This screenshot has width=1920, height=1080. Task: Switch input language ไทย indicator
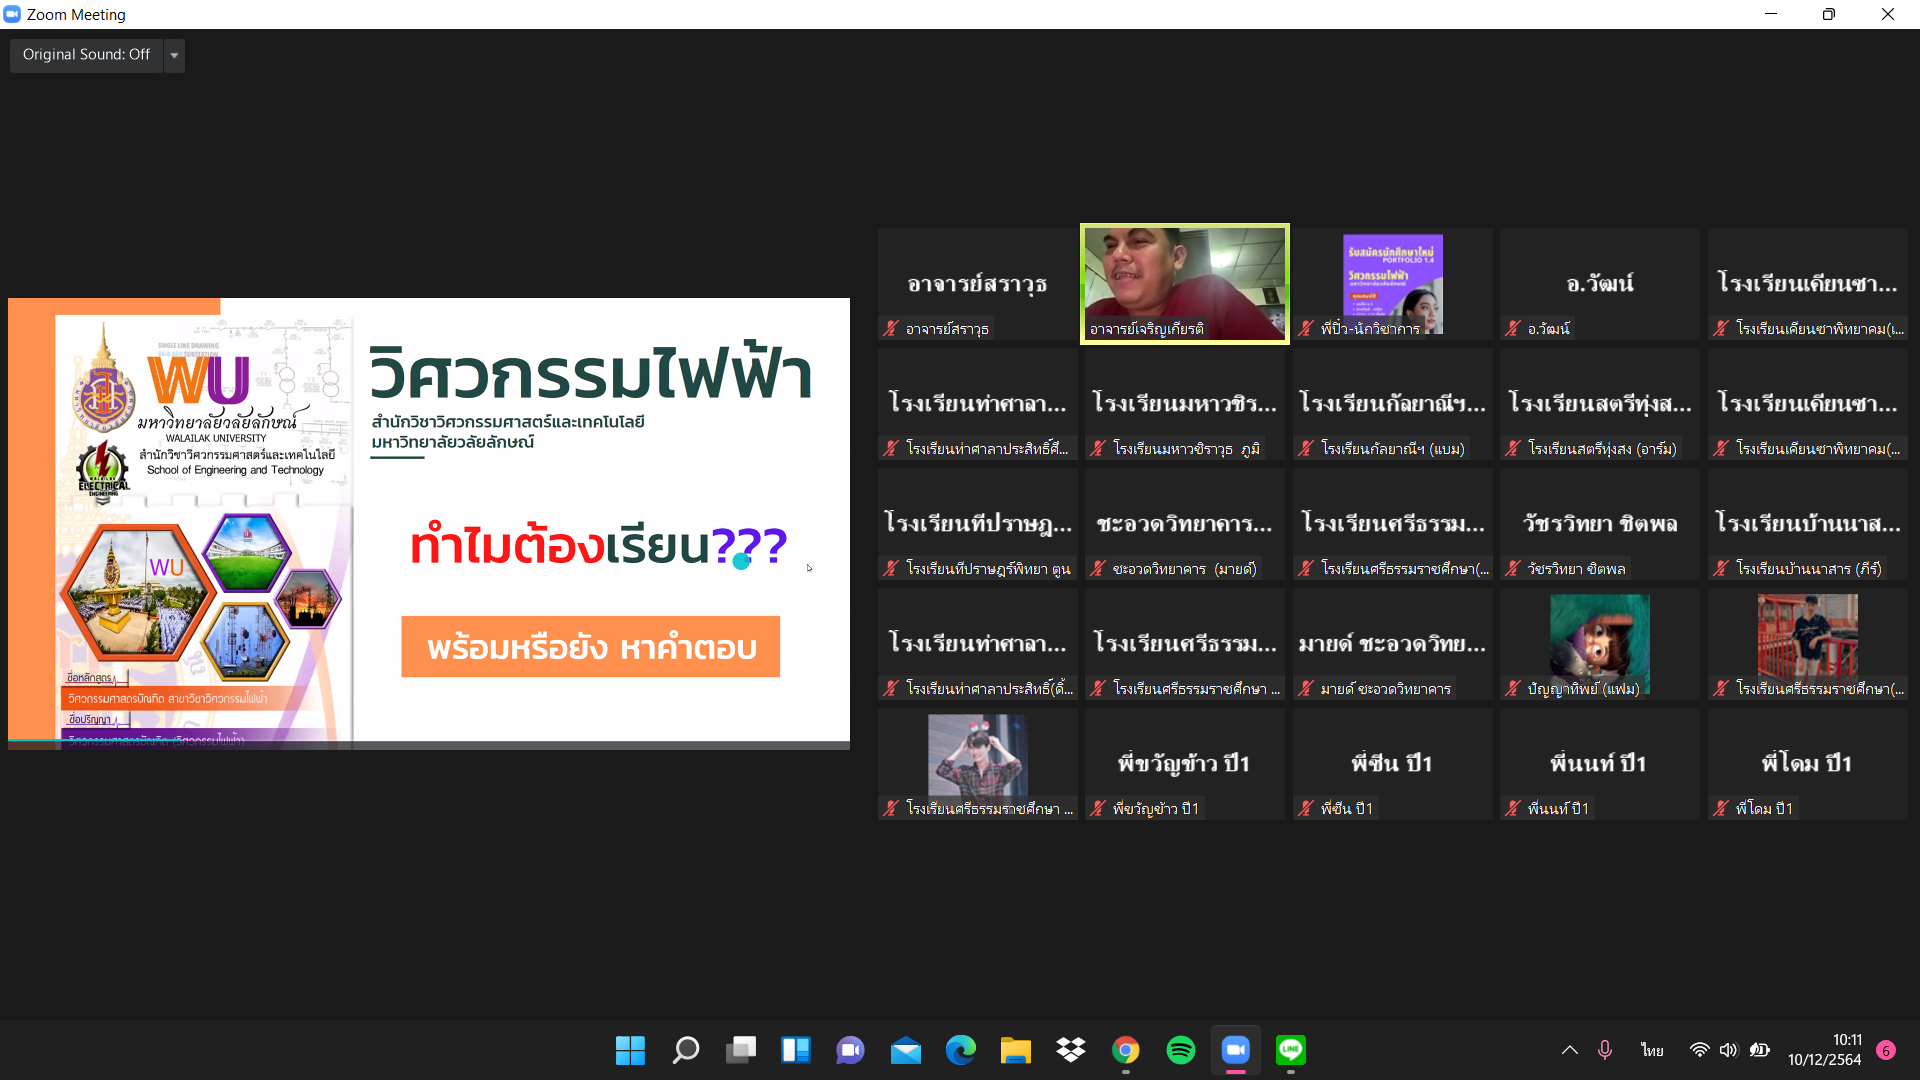click(x=1652, y=1050)
